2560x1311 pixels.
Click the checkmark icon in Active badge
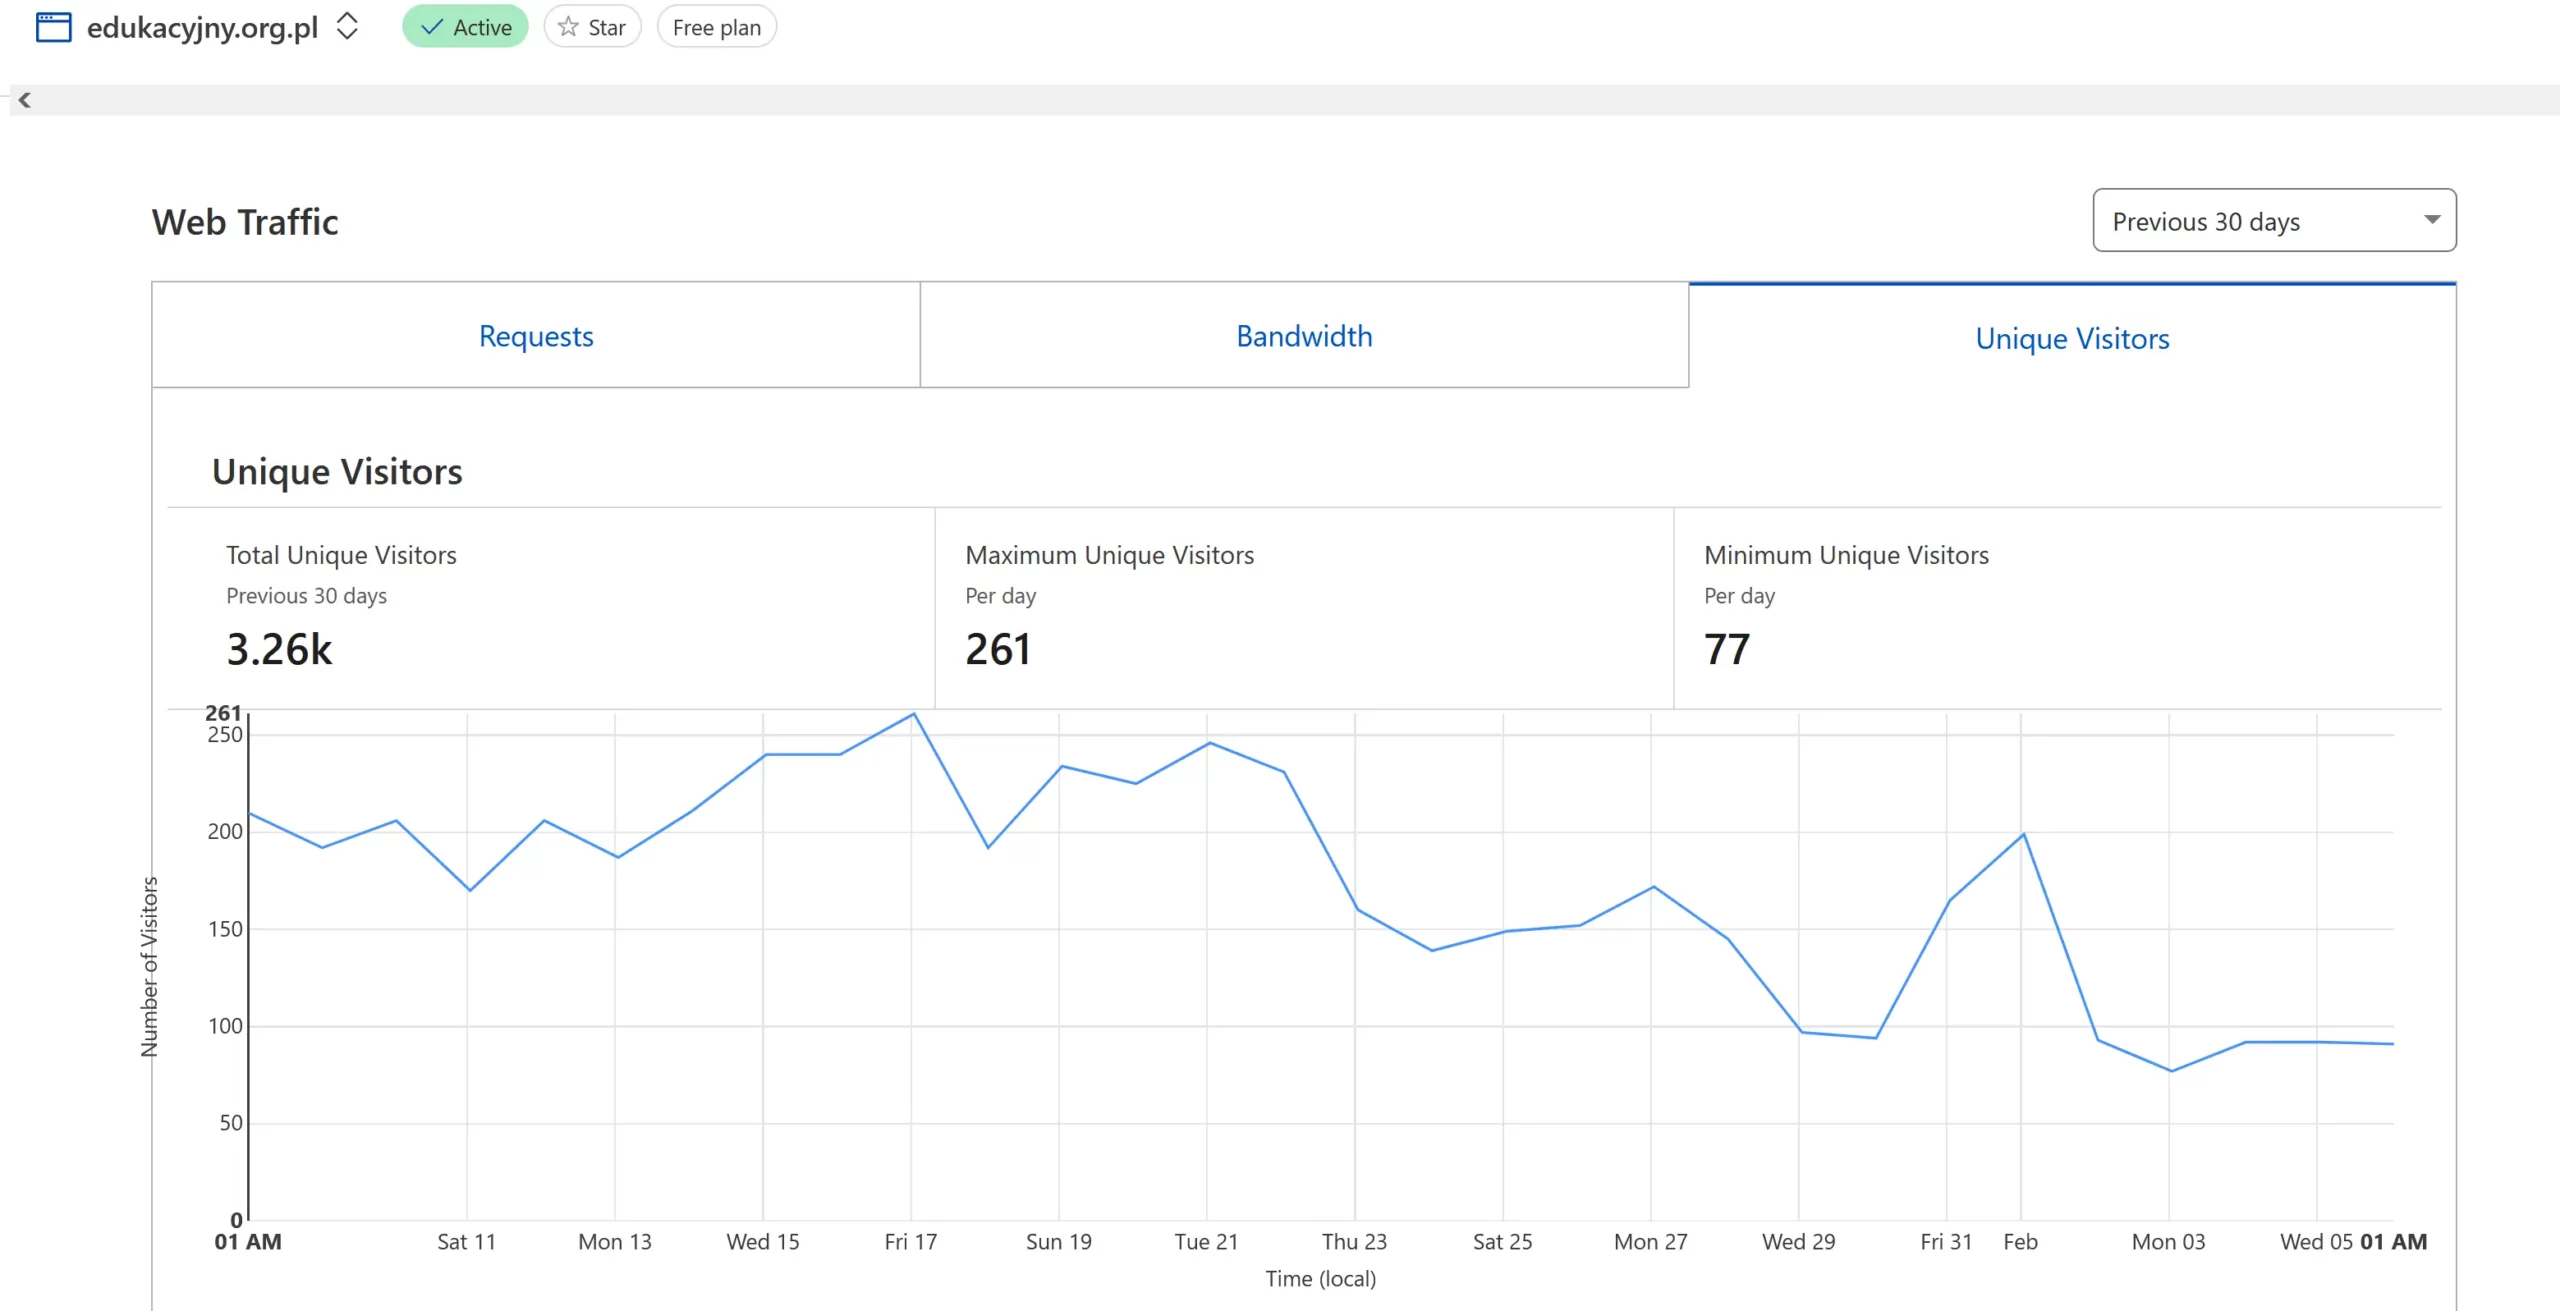[x=432, y=27]
